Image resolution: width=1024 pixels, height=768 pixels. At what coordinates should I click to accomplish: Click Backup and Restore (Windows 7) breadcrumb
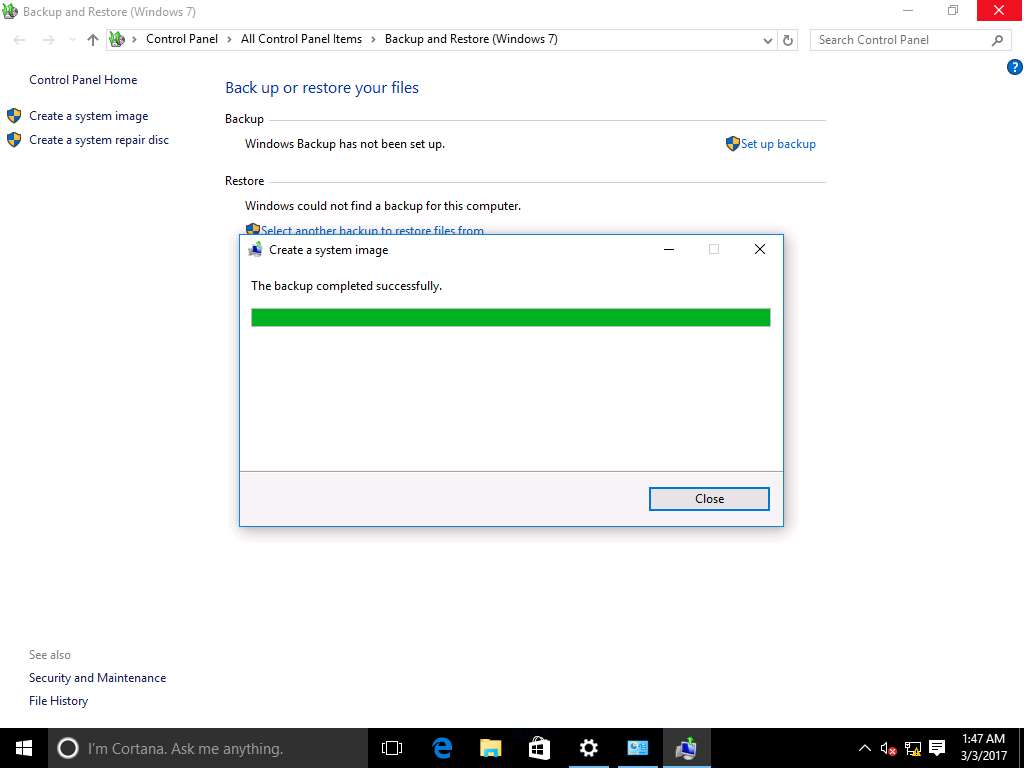[471, 39]
